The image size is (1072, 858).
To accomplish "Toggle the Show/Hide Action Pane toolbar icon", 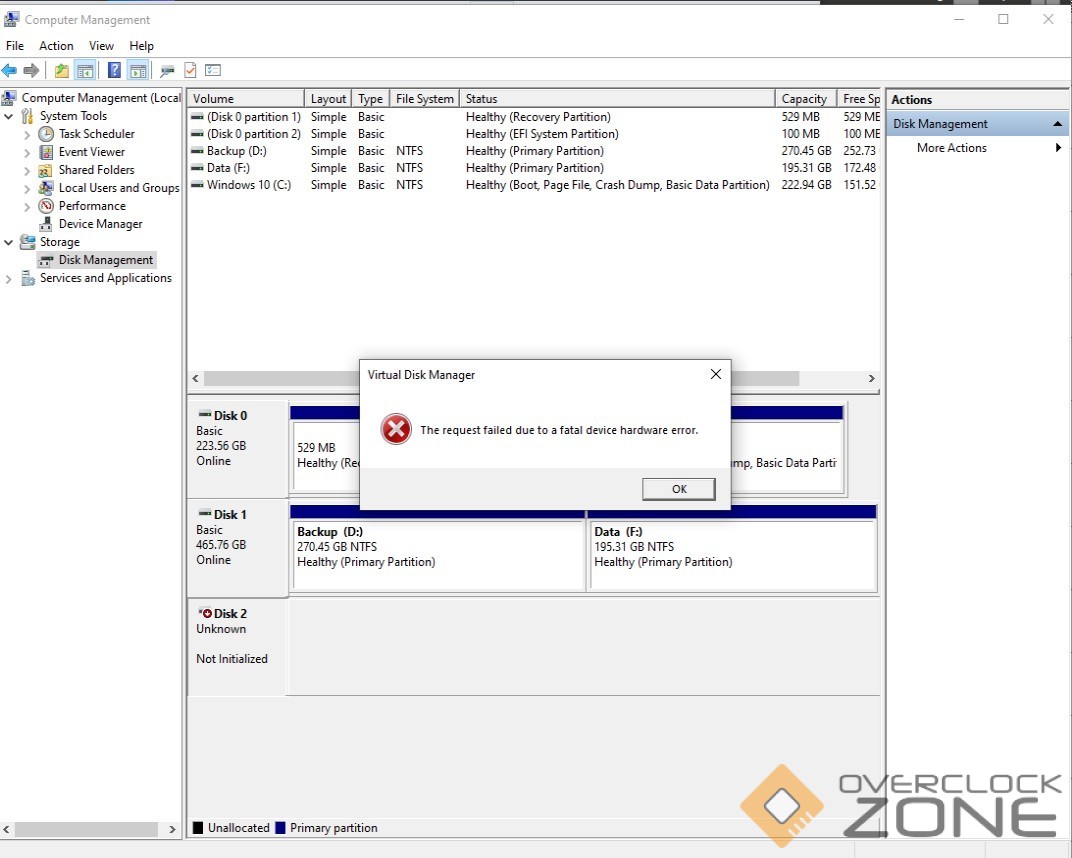I will coord(137,70).
